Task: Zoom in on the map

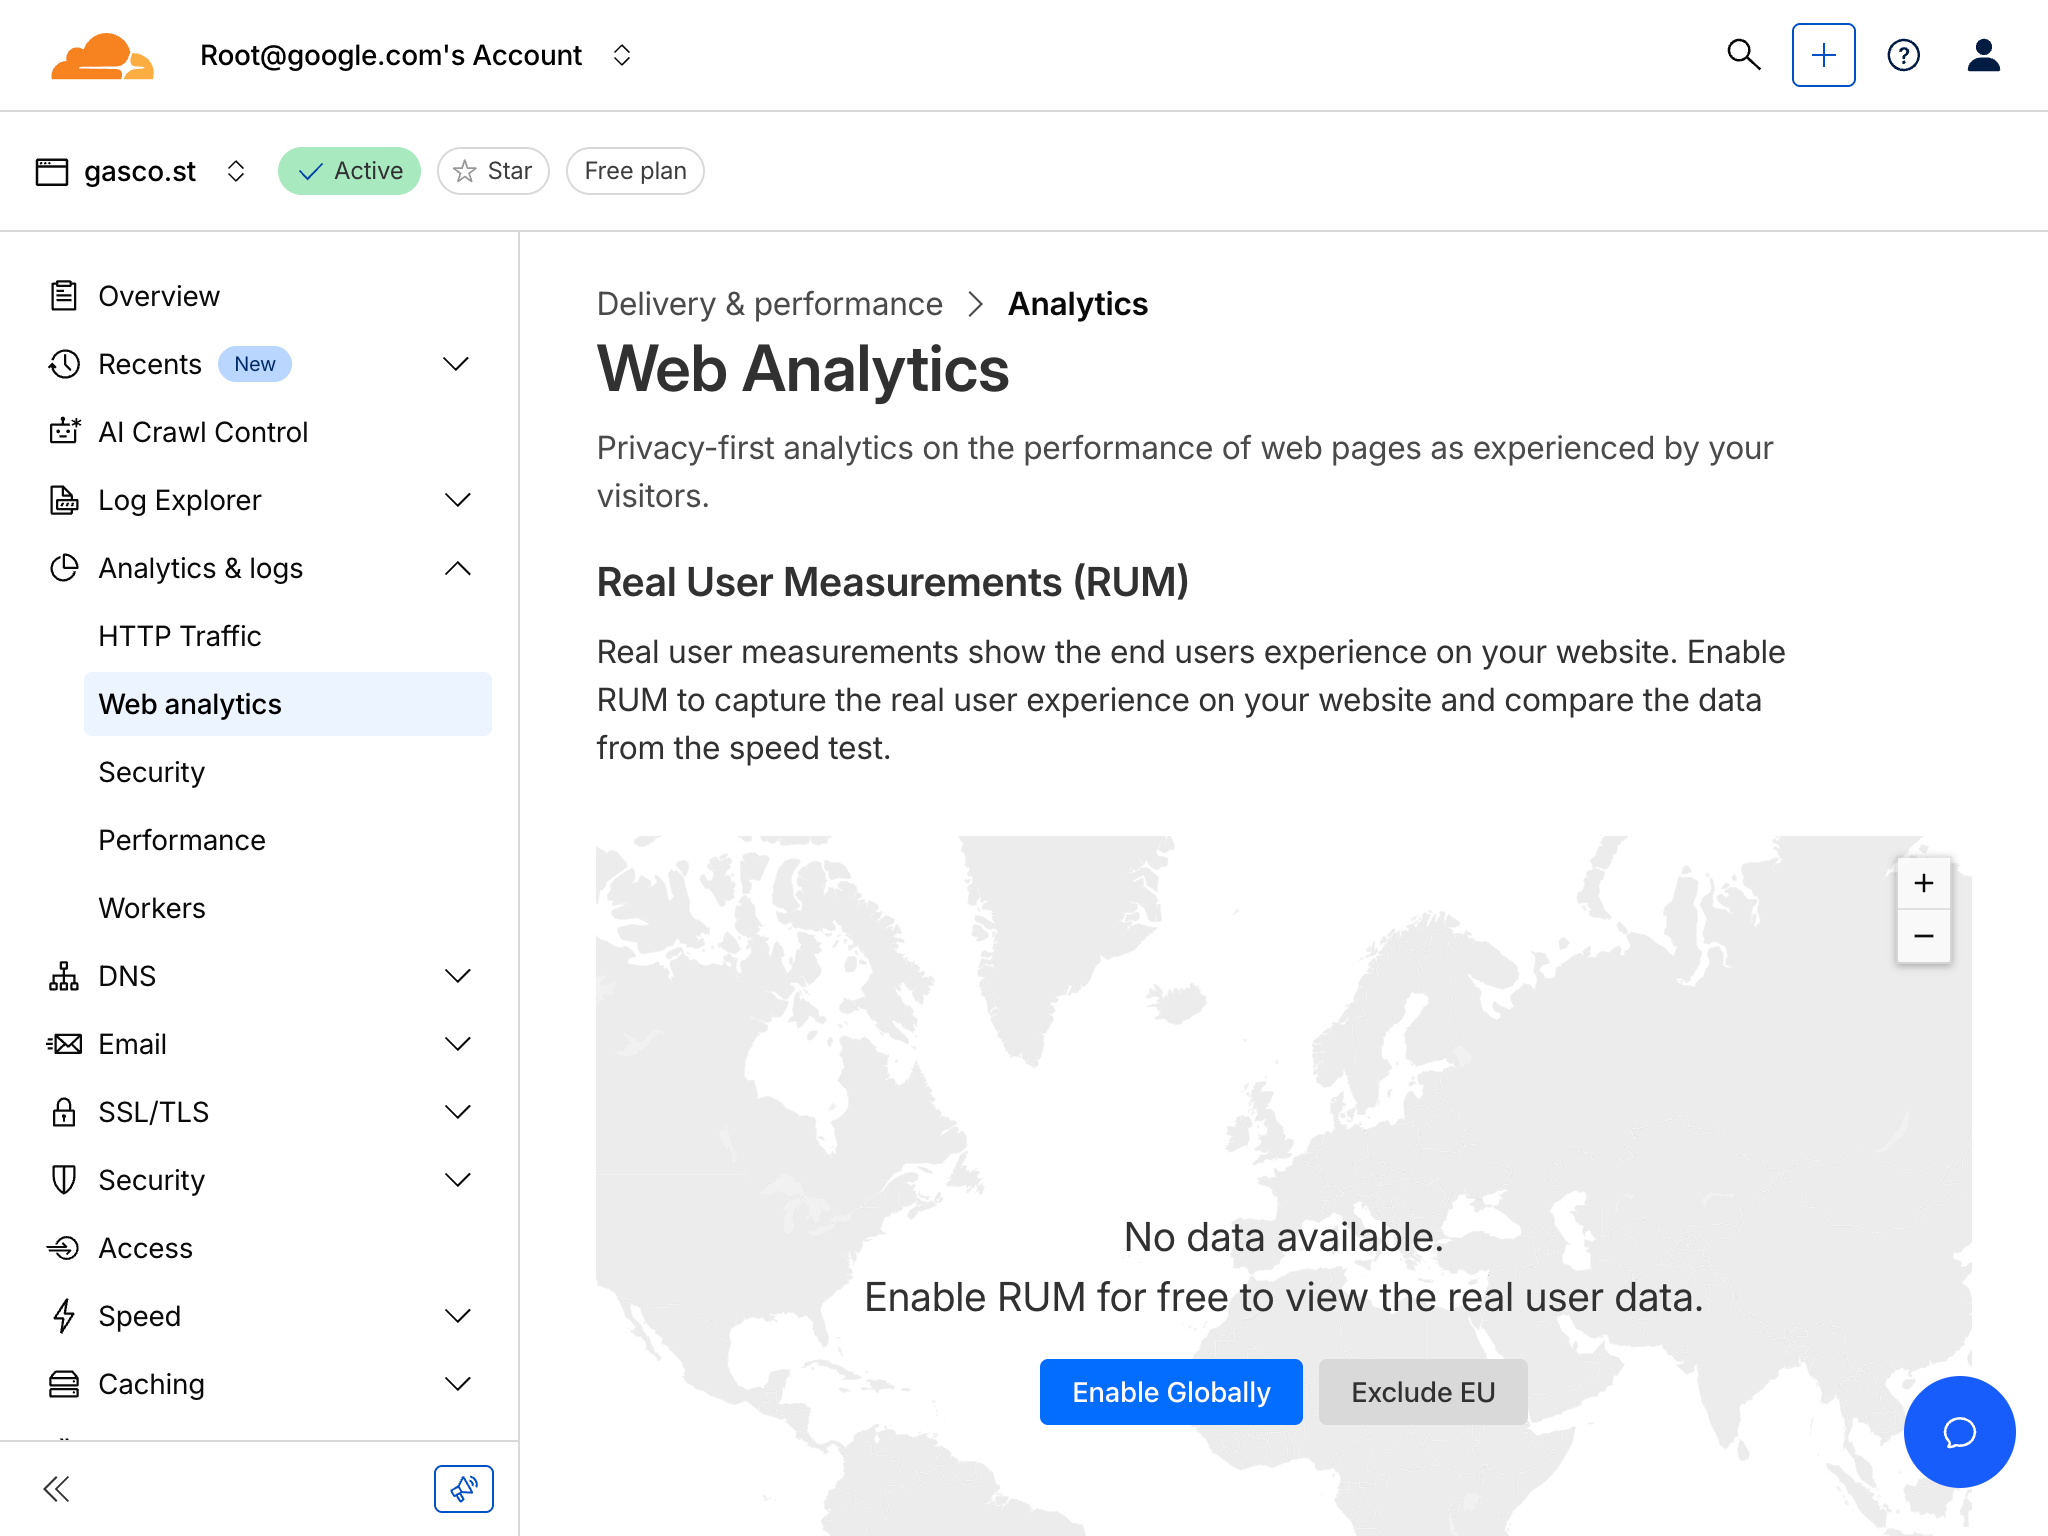Action: tap(1923, 883)
